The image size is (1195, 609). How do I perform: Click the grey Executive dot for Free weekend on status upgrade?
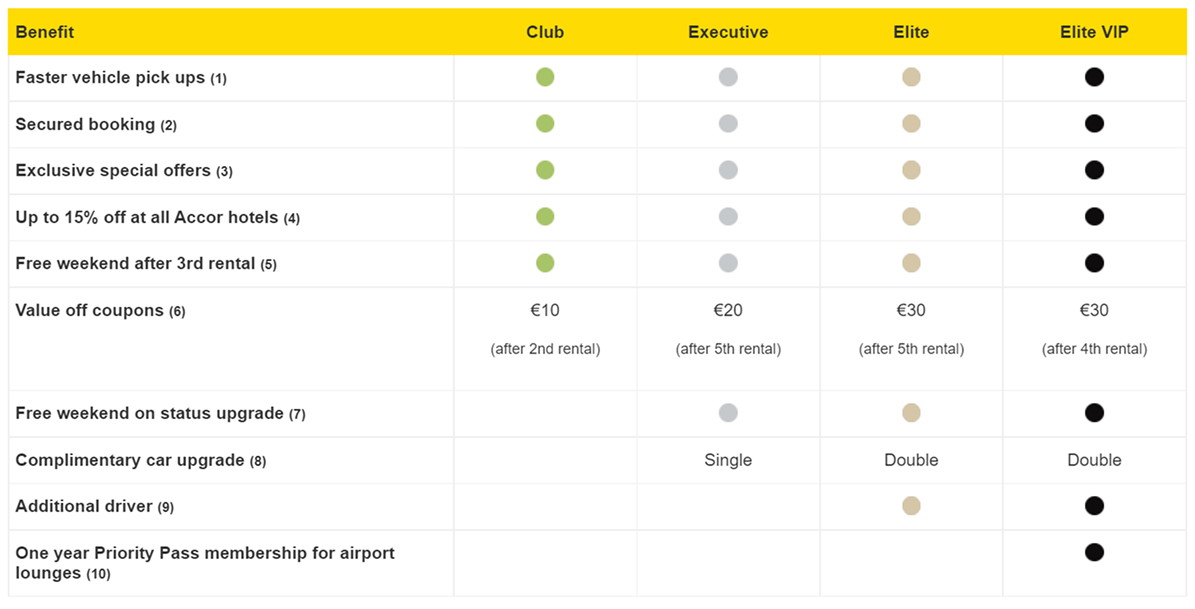click(x=728, y=413)
